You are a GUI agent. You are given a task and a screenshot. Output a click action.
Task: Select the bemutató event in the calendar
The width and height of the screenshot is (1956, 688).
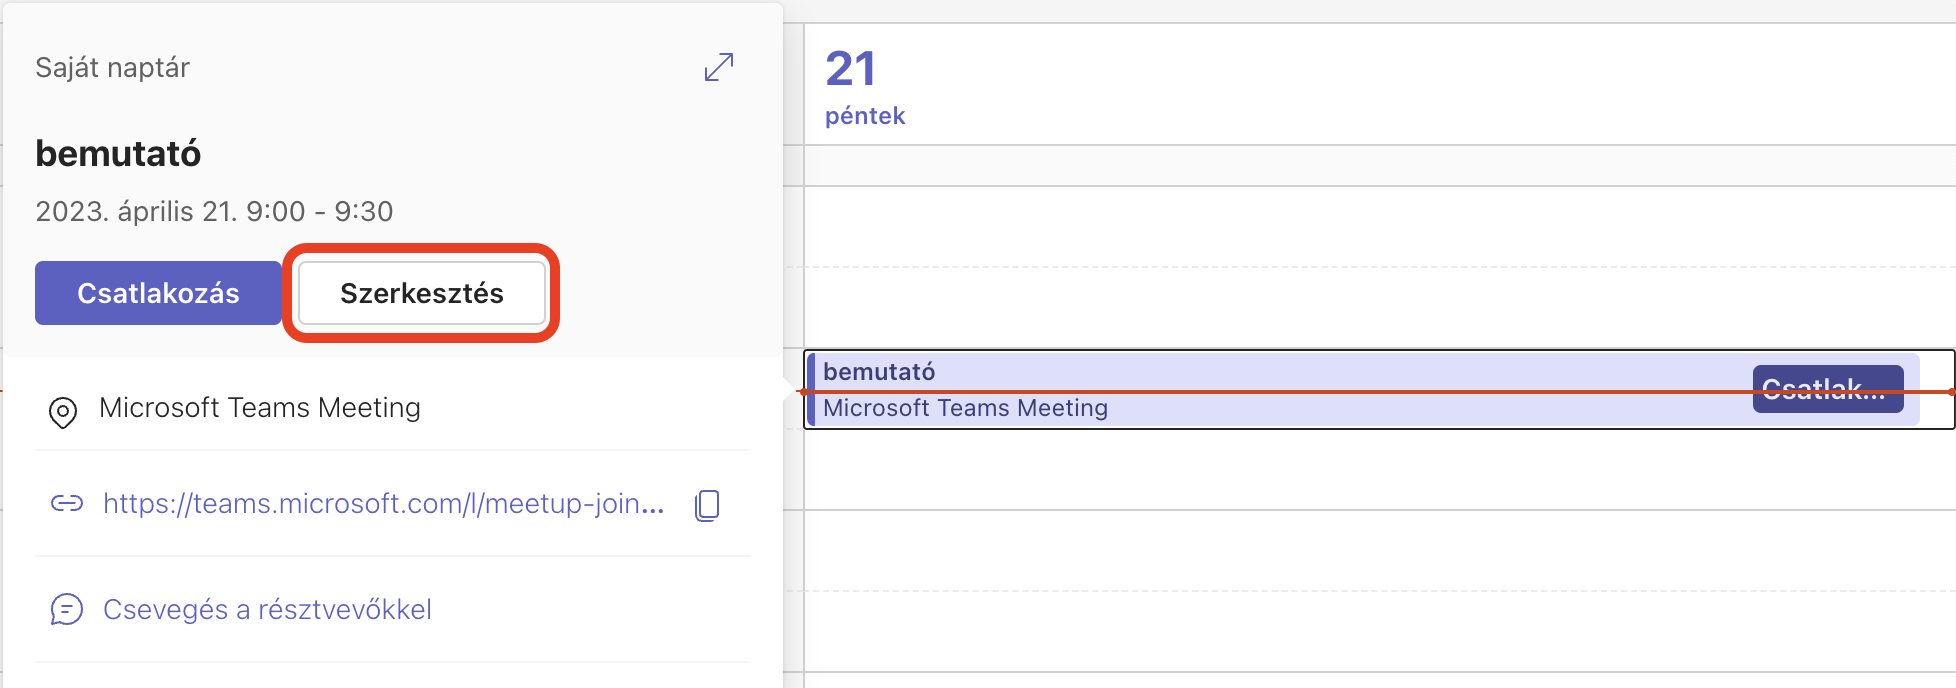[1280, 389]
